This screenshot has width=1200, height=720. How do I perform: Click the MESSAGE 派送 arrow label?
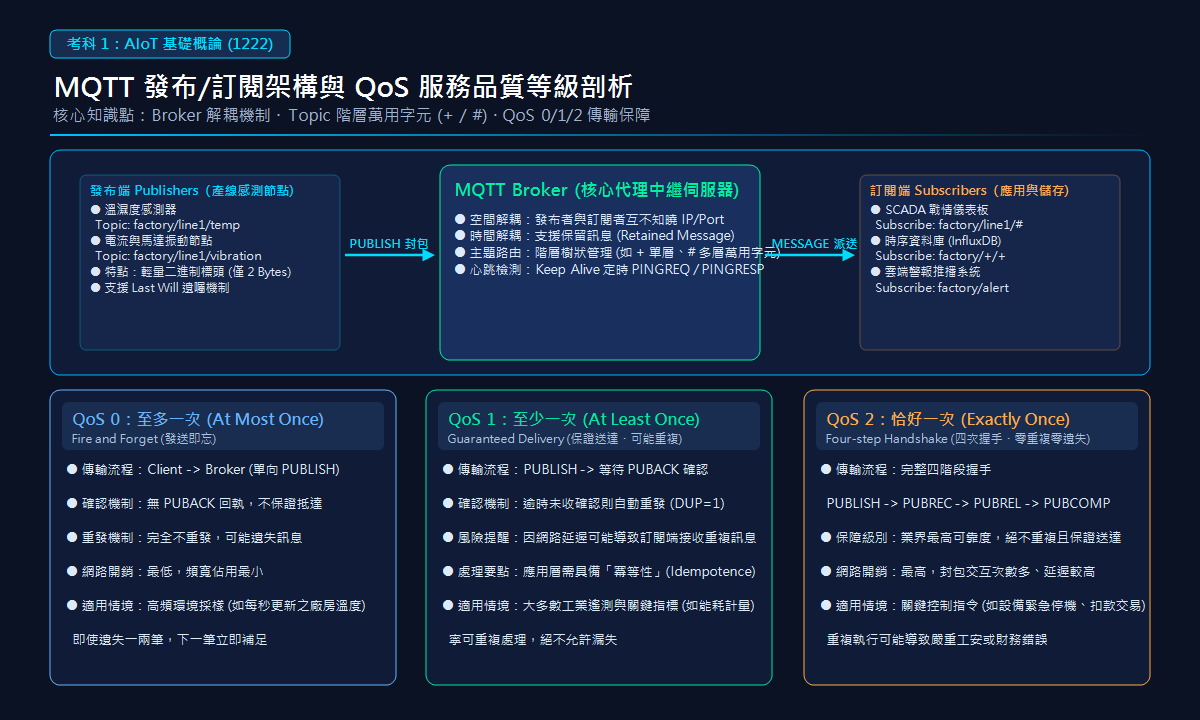coord(815,244)
